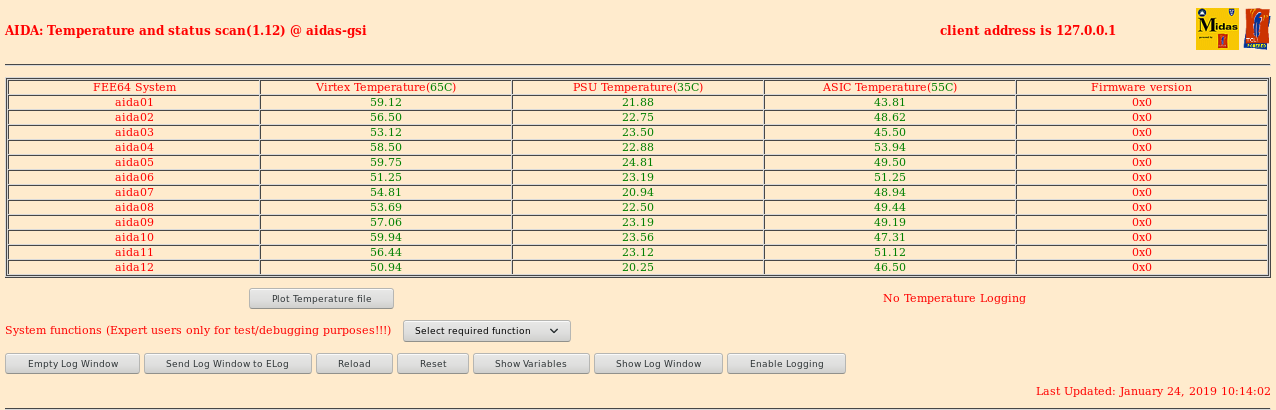This screenshot has width=1276, height=410.
Task: Select the aida05 system name
Action: pyautogui.click(x=134, y=162)
